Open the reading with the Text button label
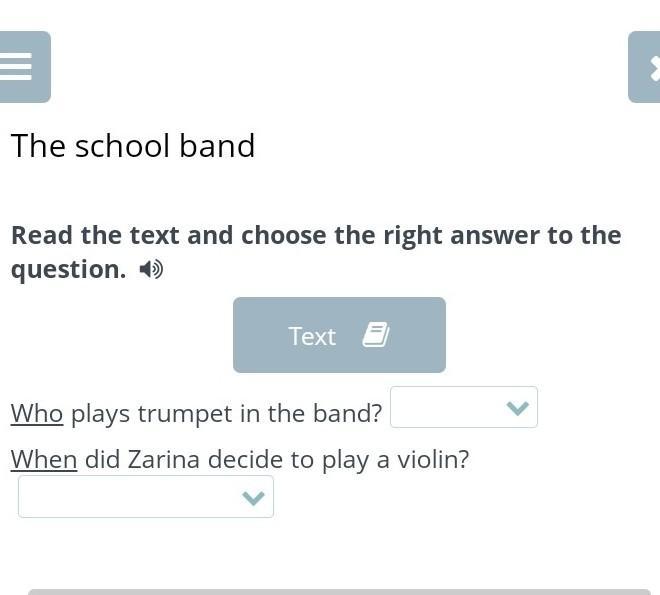Screen dimensions: 660x595 [312, 336]
